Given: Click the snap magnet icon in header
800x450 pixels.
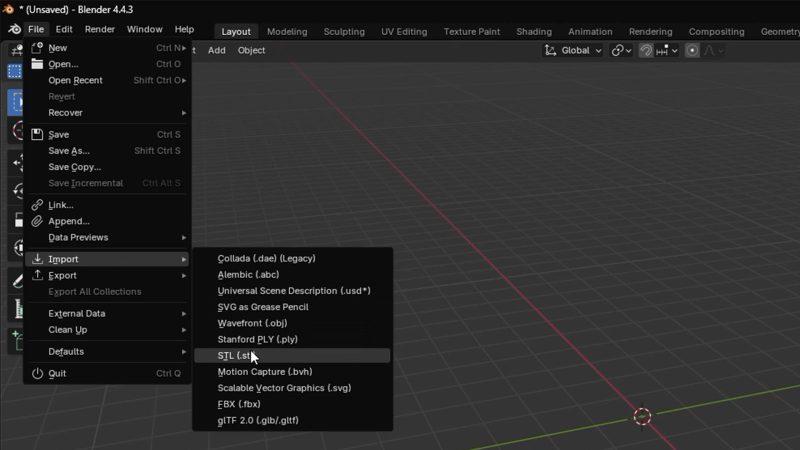Looking at the screenshot, I should [x=647, y=50].
